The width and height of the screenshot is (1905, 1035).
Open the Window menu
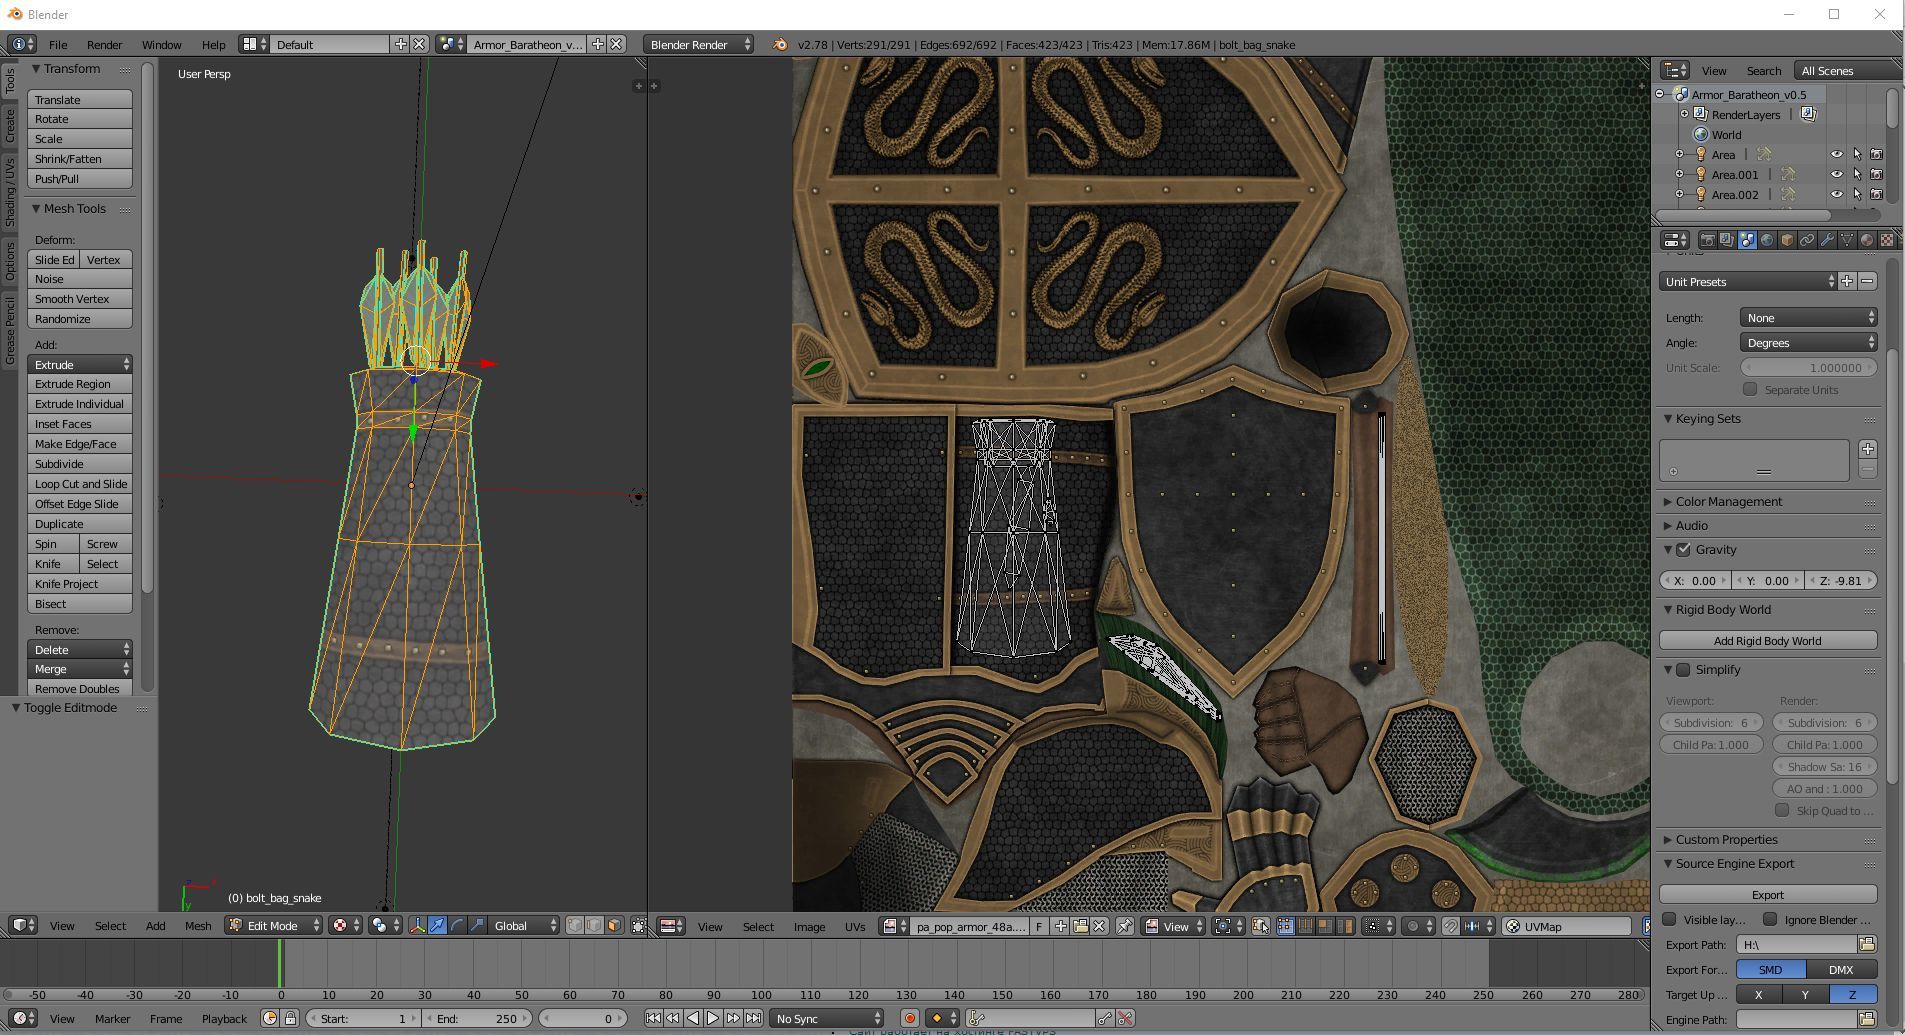tap(161, 44)
